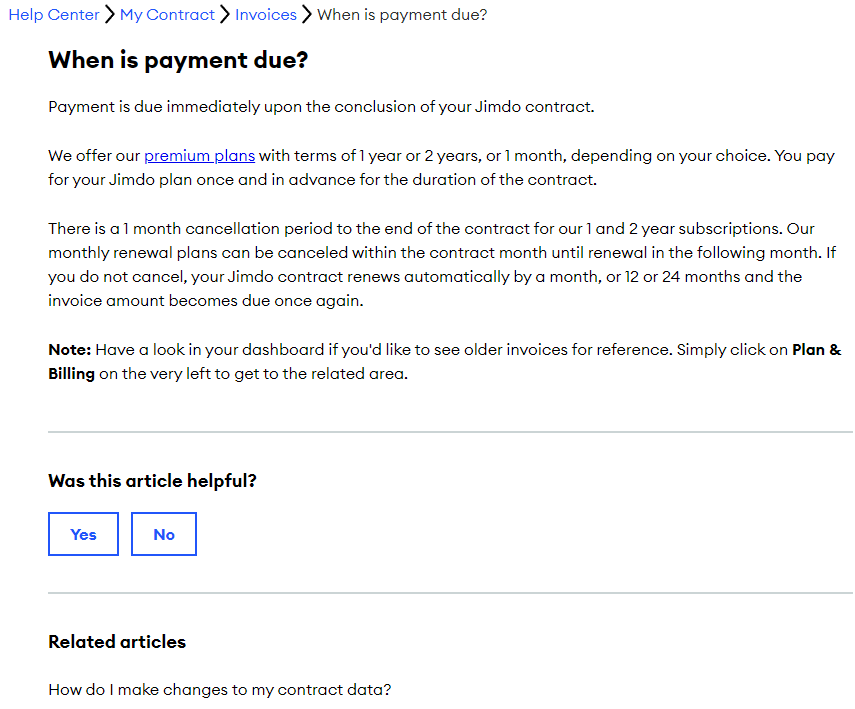Click the first paragraph about Jimdo contract

321,107
